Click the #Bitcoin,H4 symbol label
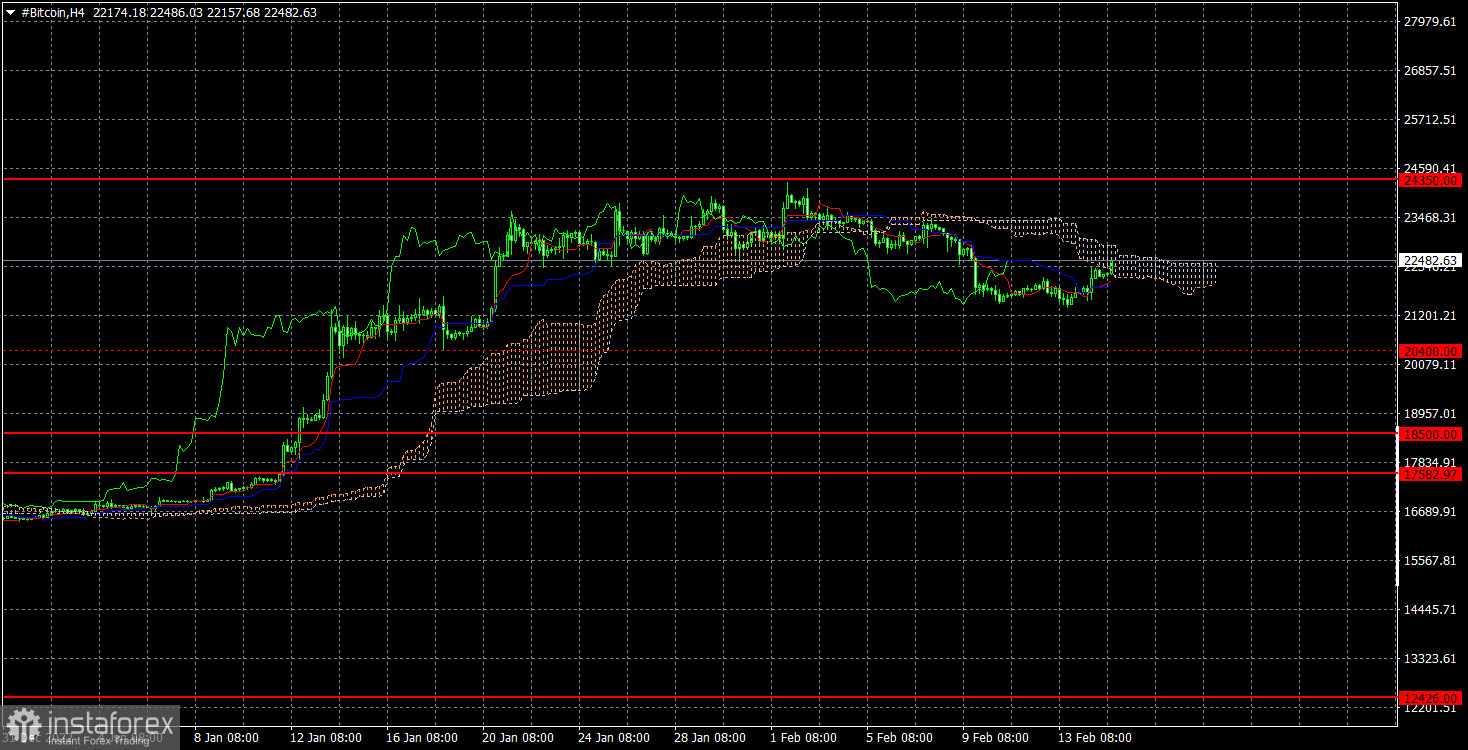This screenshot has width=1468, height=750. click(52, 12)
